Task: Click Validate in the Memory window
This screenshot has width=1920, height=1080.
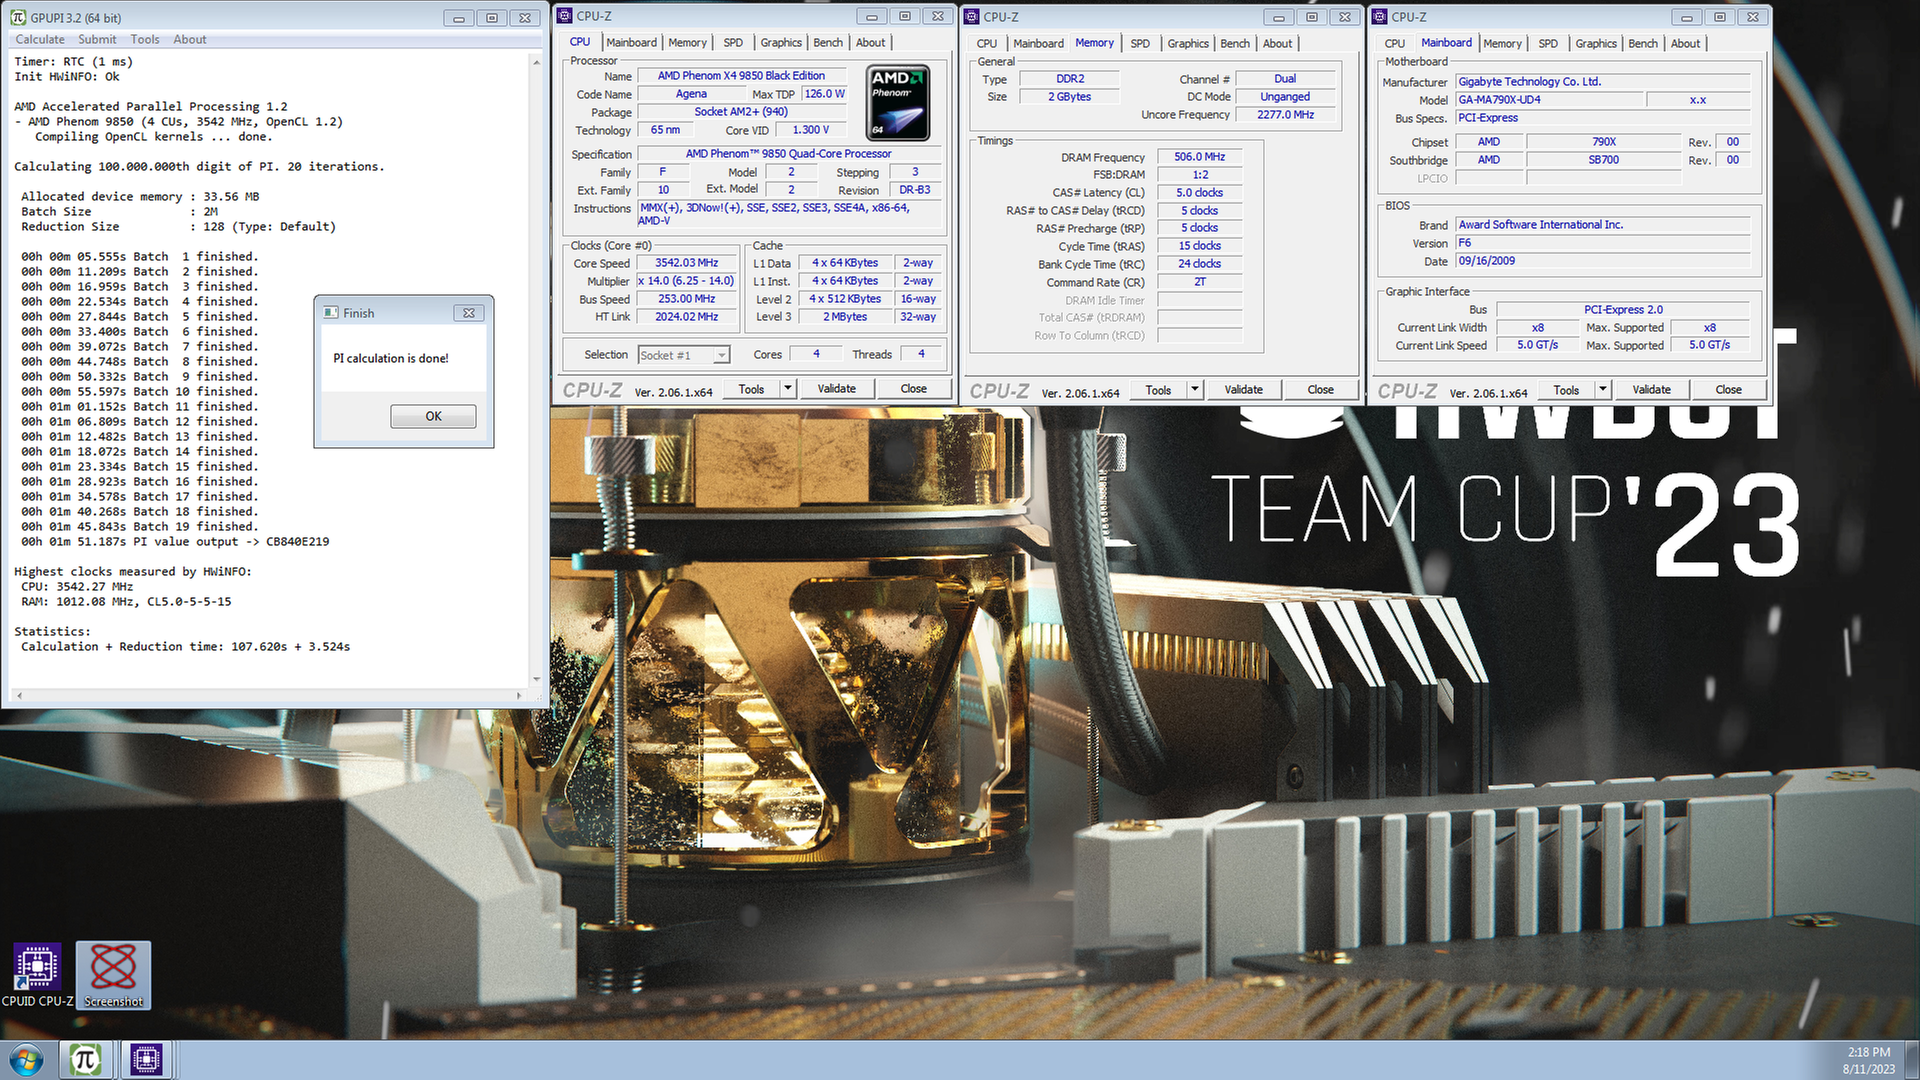Action: tap(1244, 390)
